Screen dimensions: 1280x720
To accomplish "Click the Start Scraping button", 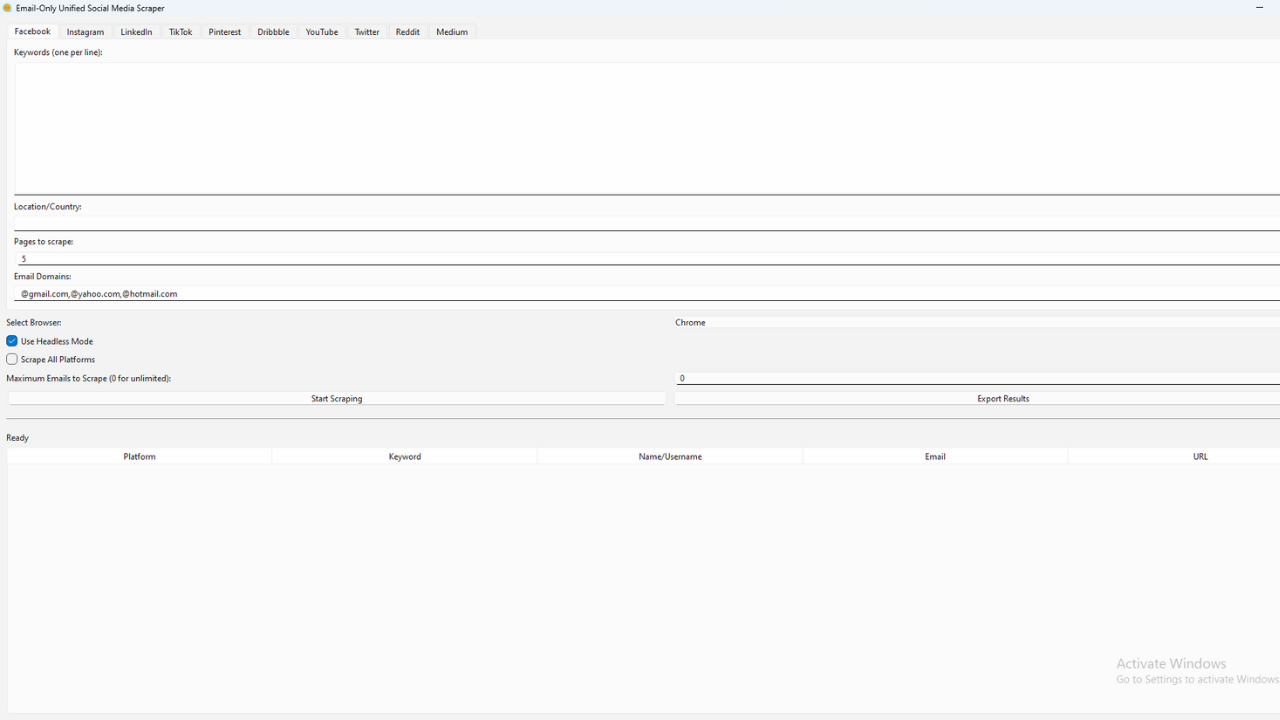I will (336, 398).
